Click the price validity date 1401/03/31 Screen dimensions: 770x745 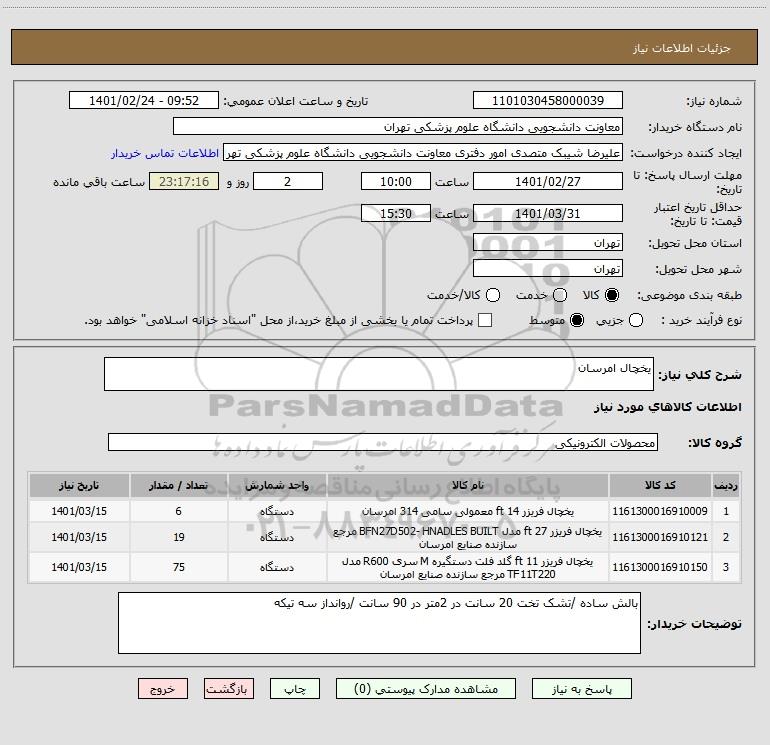[x=548, y=213]
